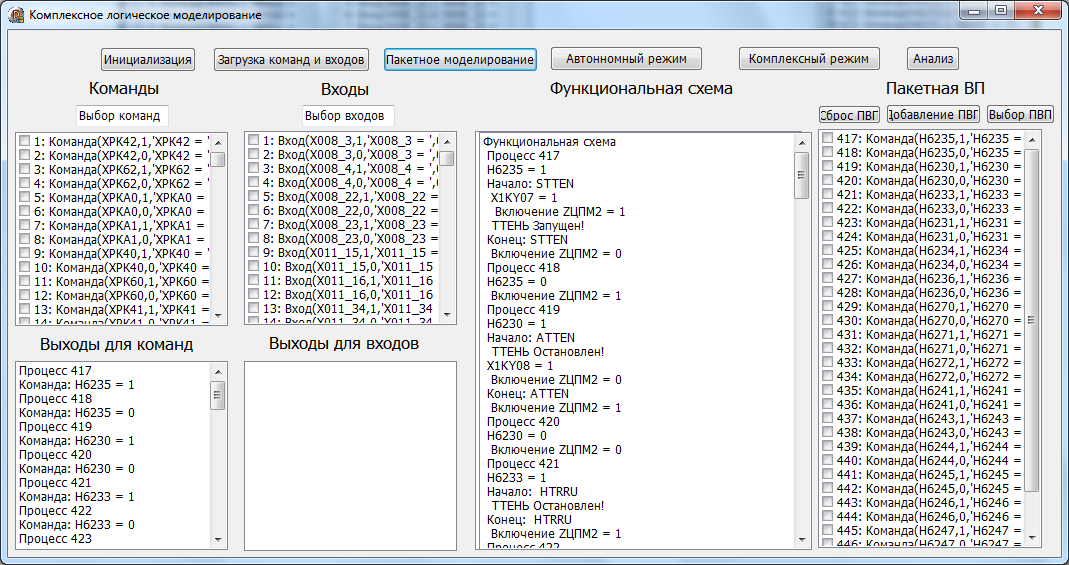Switch to Автоннномный режим
The width and height of the screenshot is (1069, 565).
[x=626, y=59]
